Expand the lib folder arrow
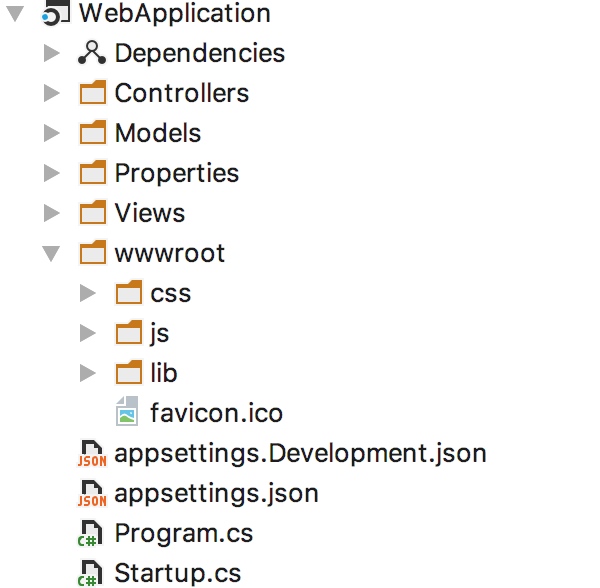600x588 pixels. click(88, 373)
